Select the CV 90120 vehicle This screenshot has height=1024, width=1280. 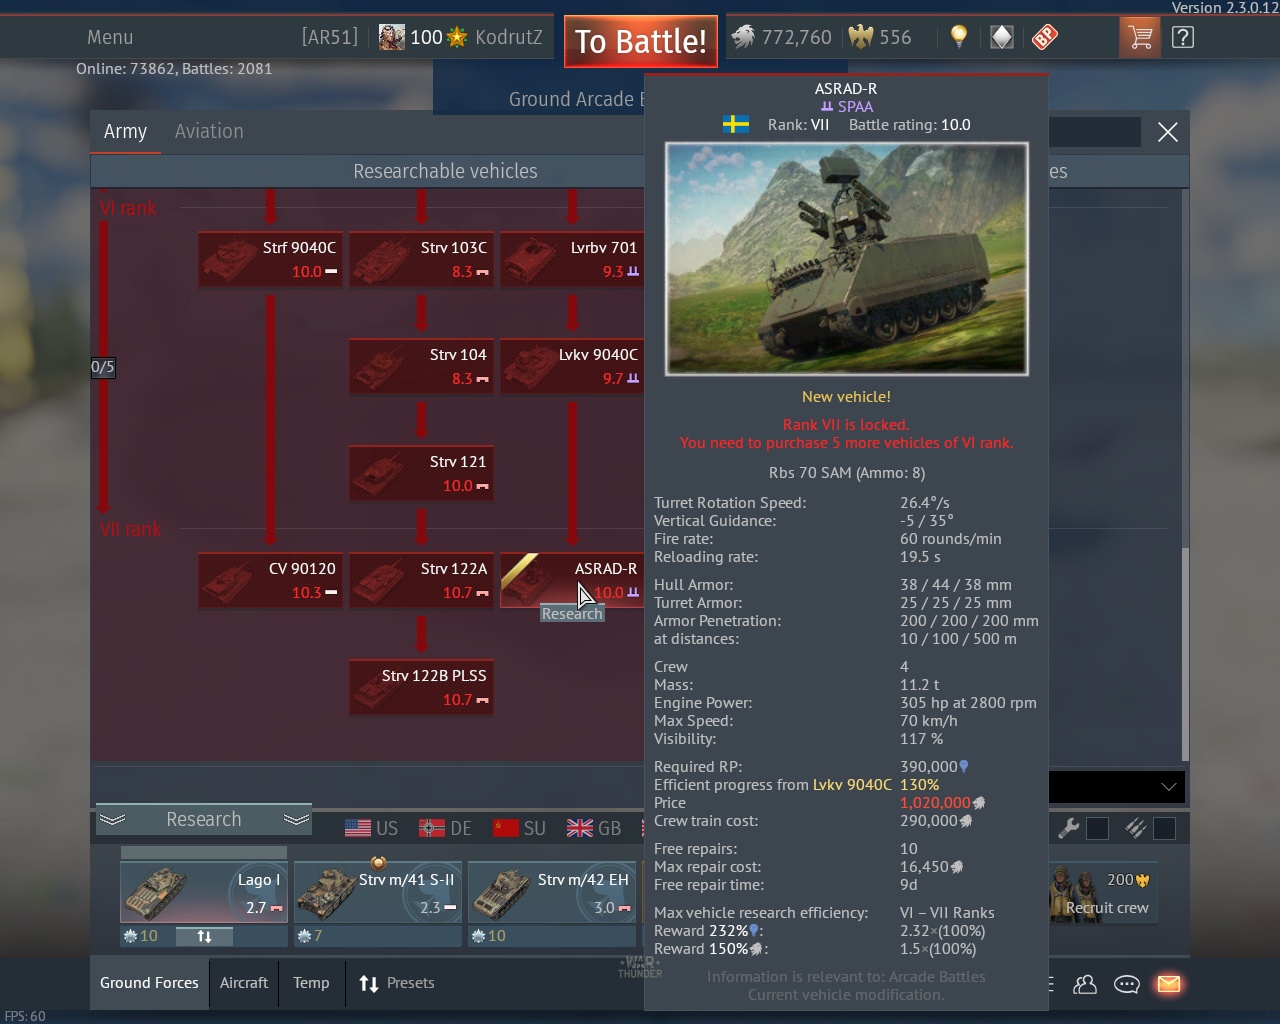pos(270,580)
